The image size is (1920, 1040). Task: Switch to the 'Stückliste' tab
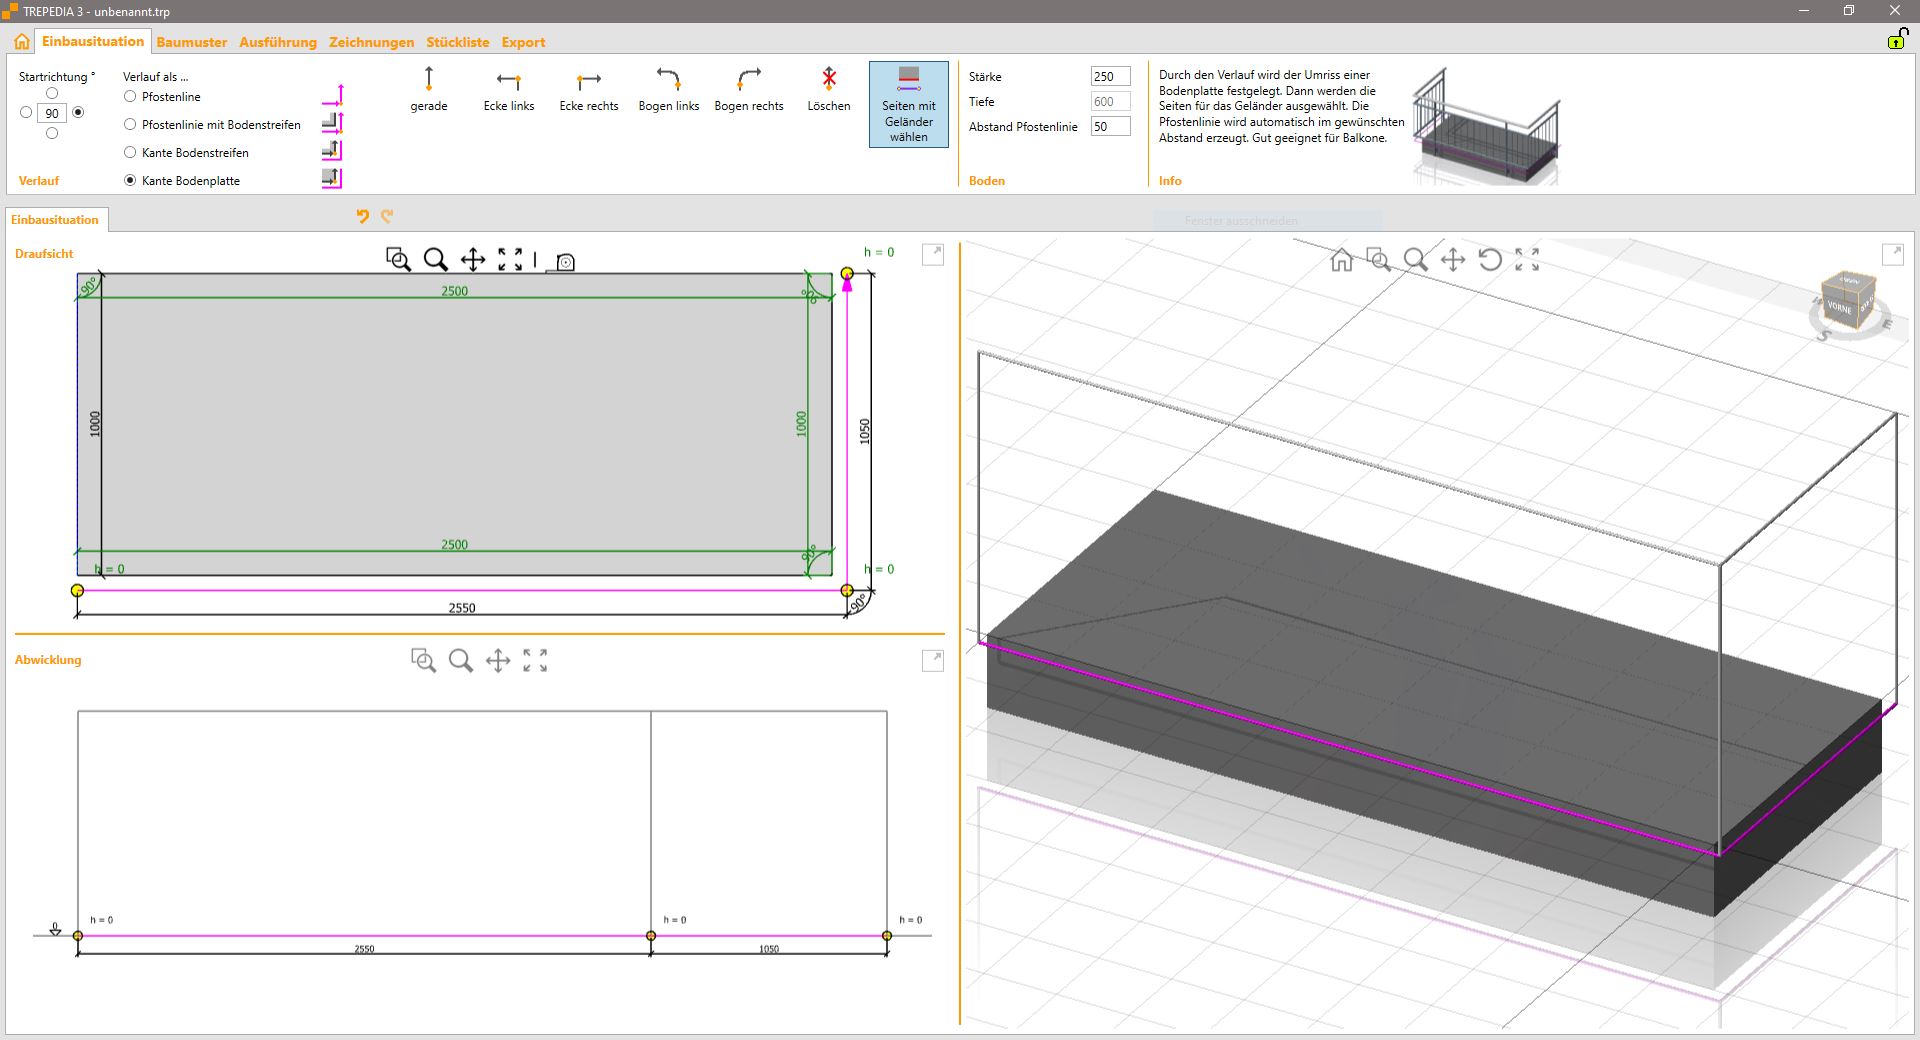click(457, 42)
